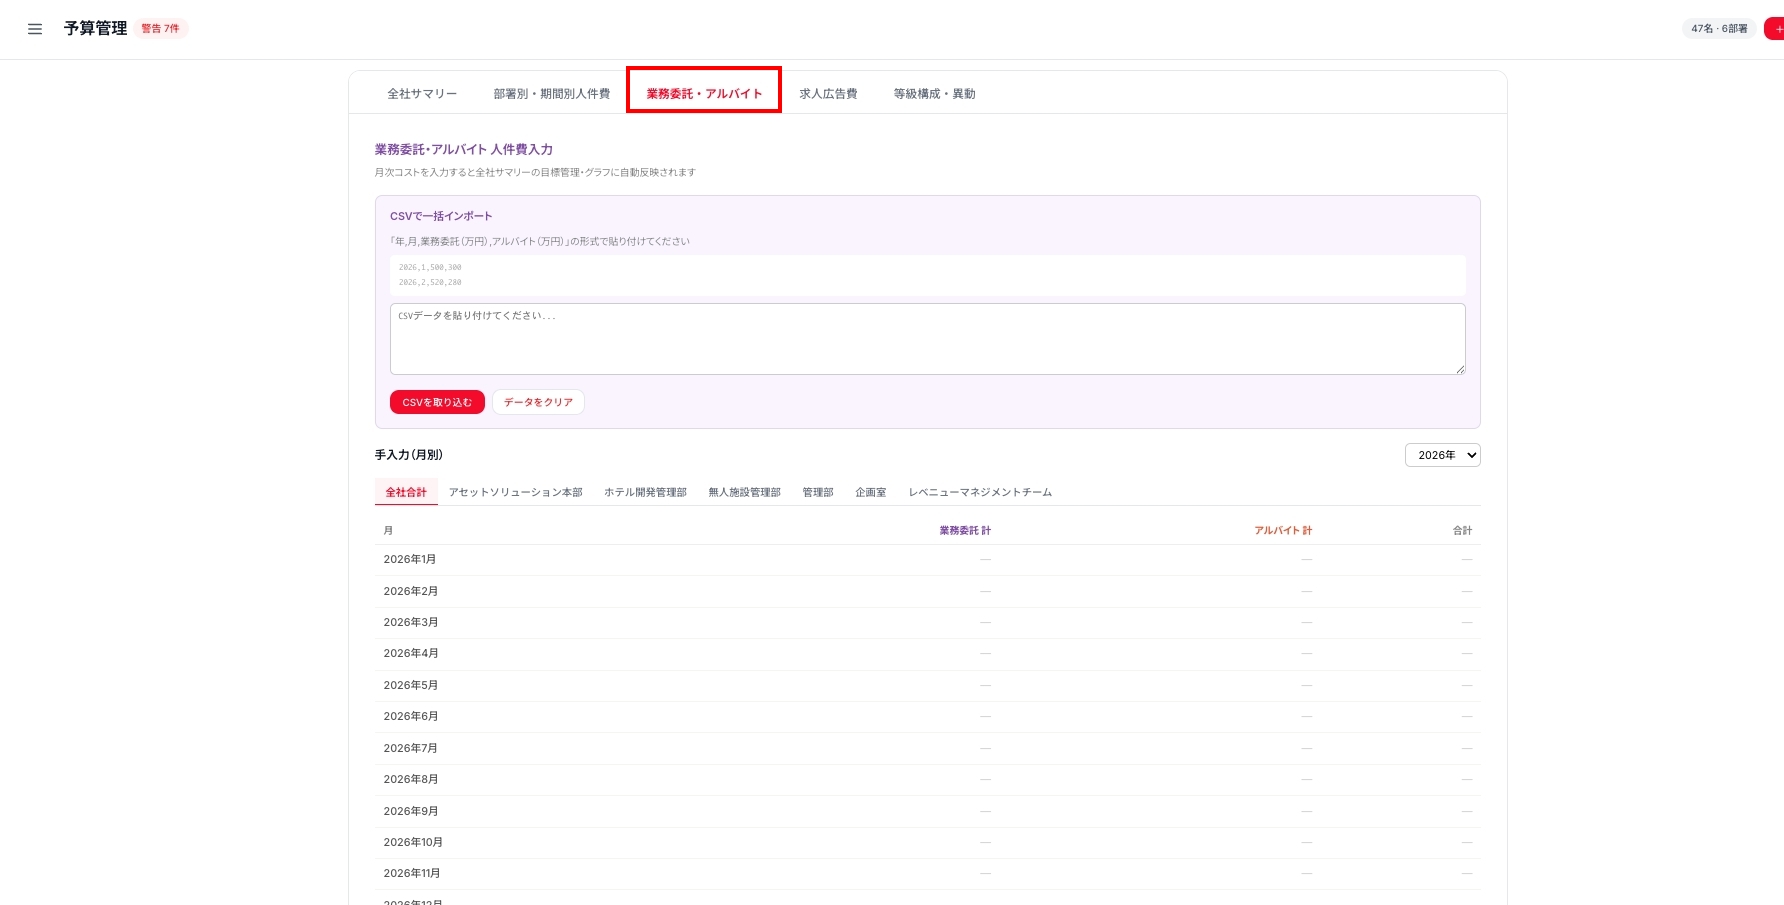Click into the CSV data paste textarea
Viewport: 1784px width, 905px height.
[927, 339]
